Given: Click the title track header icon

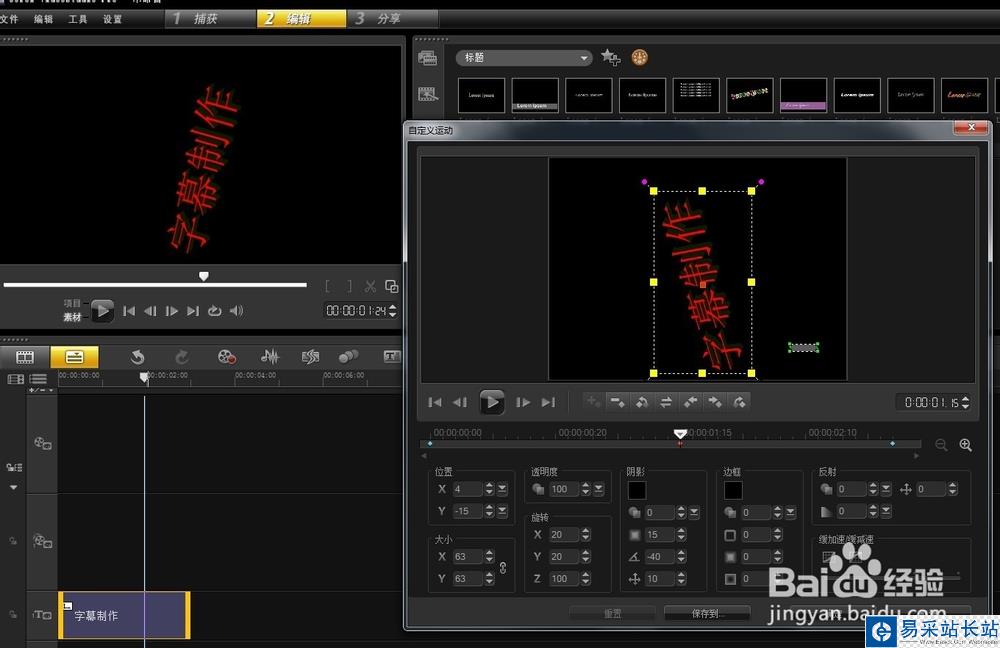Looking at the screenshot, I should [x=42, y=615].
